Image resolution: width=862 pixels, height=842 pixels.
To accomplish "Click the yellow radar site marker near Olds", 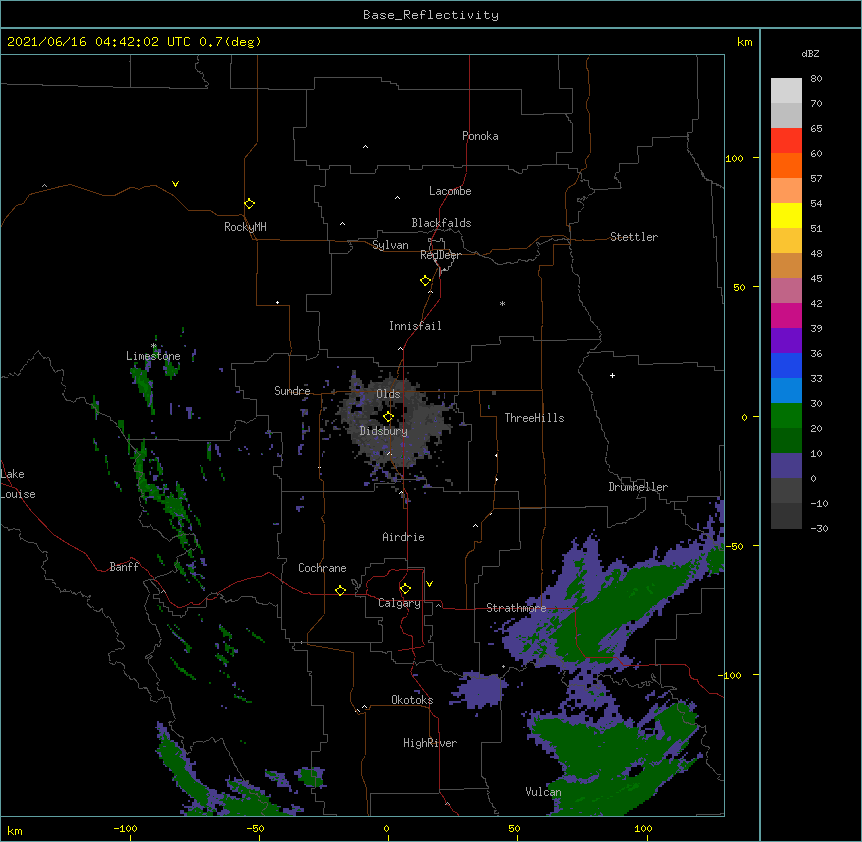I will pyautogui.click(x=388, y=417).
